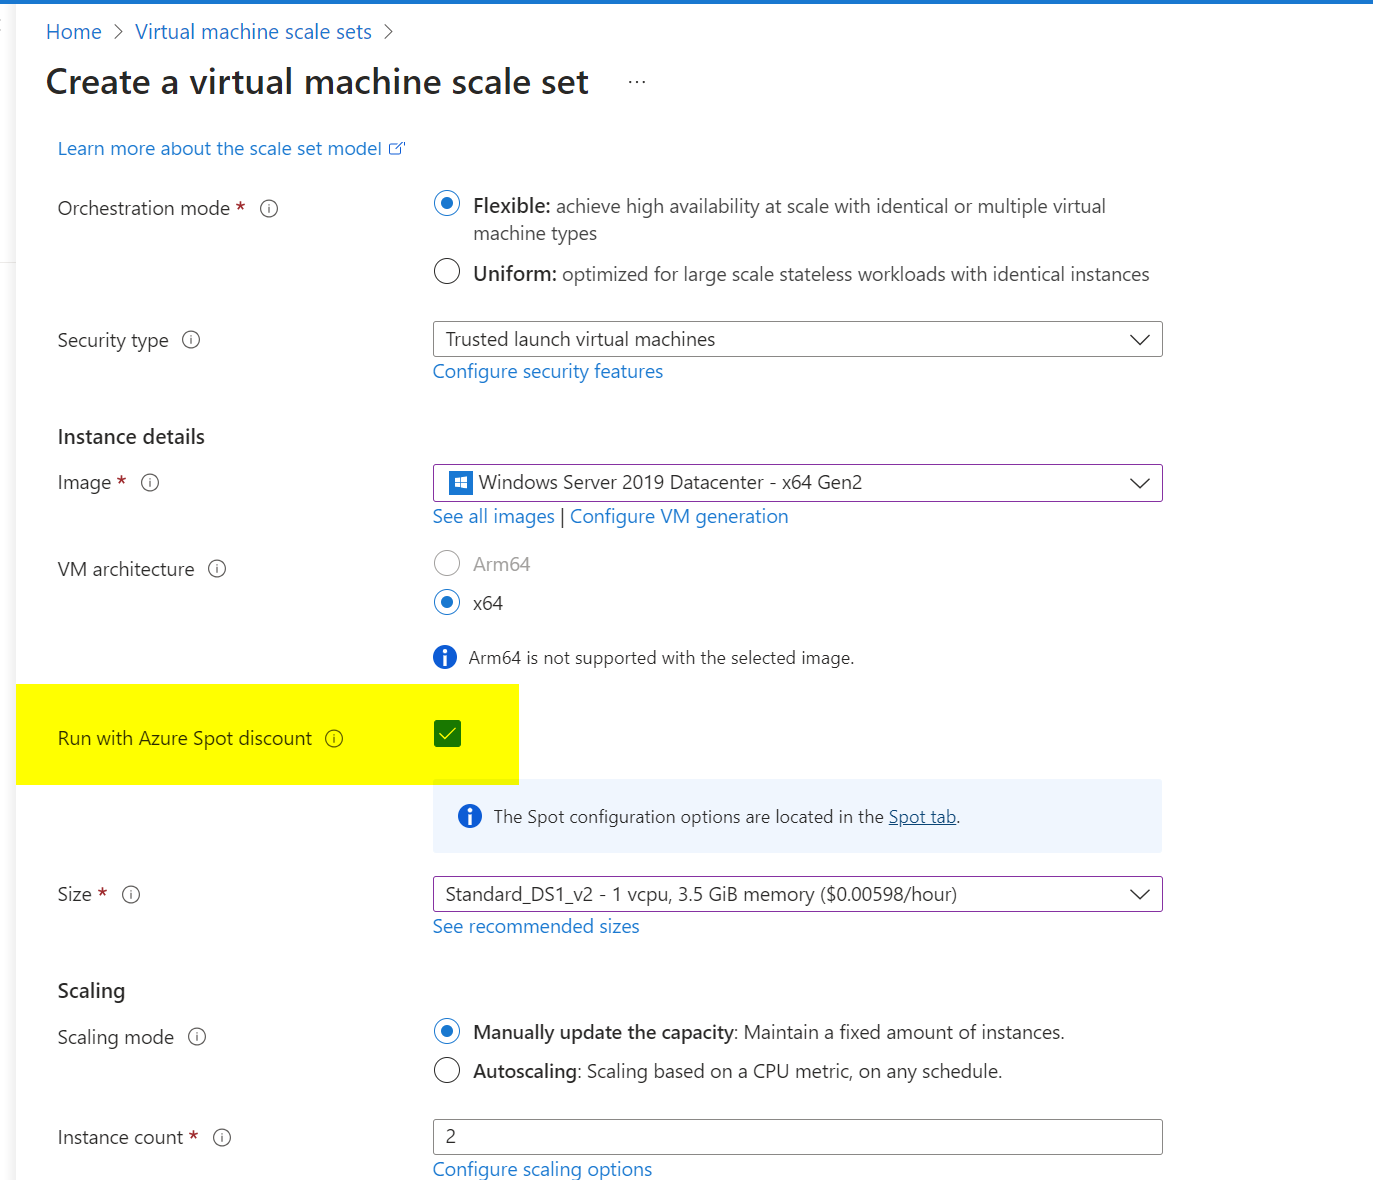Select Uniform orchestration mode
1373x1180 pixels.
[447, 271]
